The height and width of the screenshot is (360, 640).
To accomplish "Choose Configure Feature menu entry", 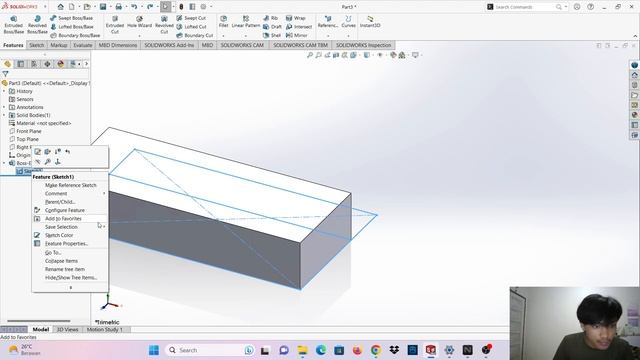I will pyautogui.click(x=64, y=210).
